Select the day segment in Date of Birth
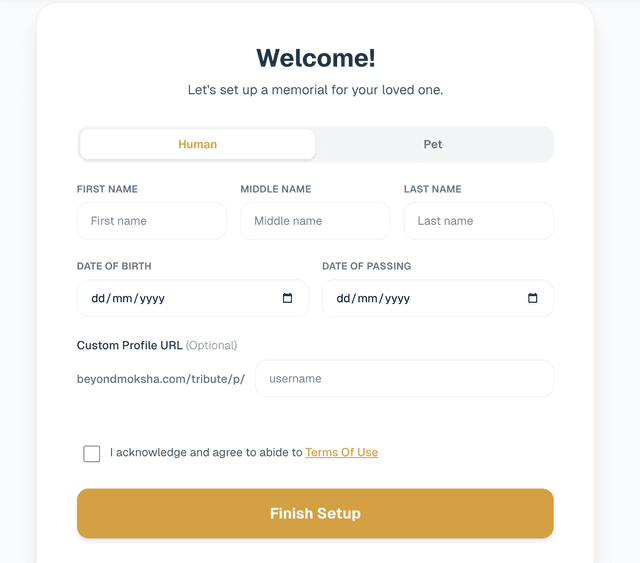 point(98,298)
